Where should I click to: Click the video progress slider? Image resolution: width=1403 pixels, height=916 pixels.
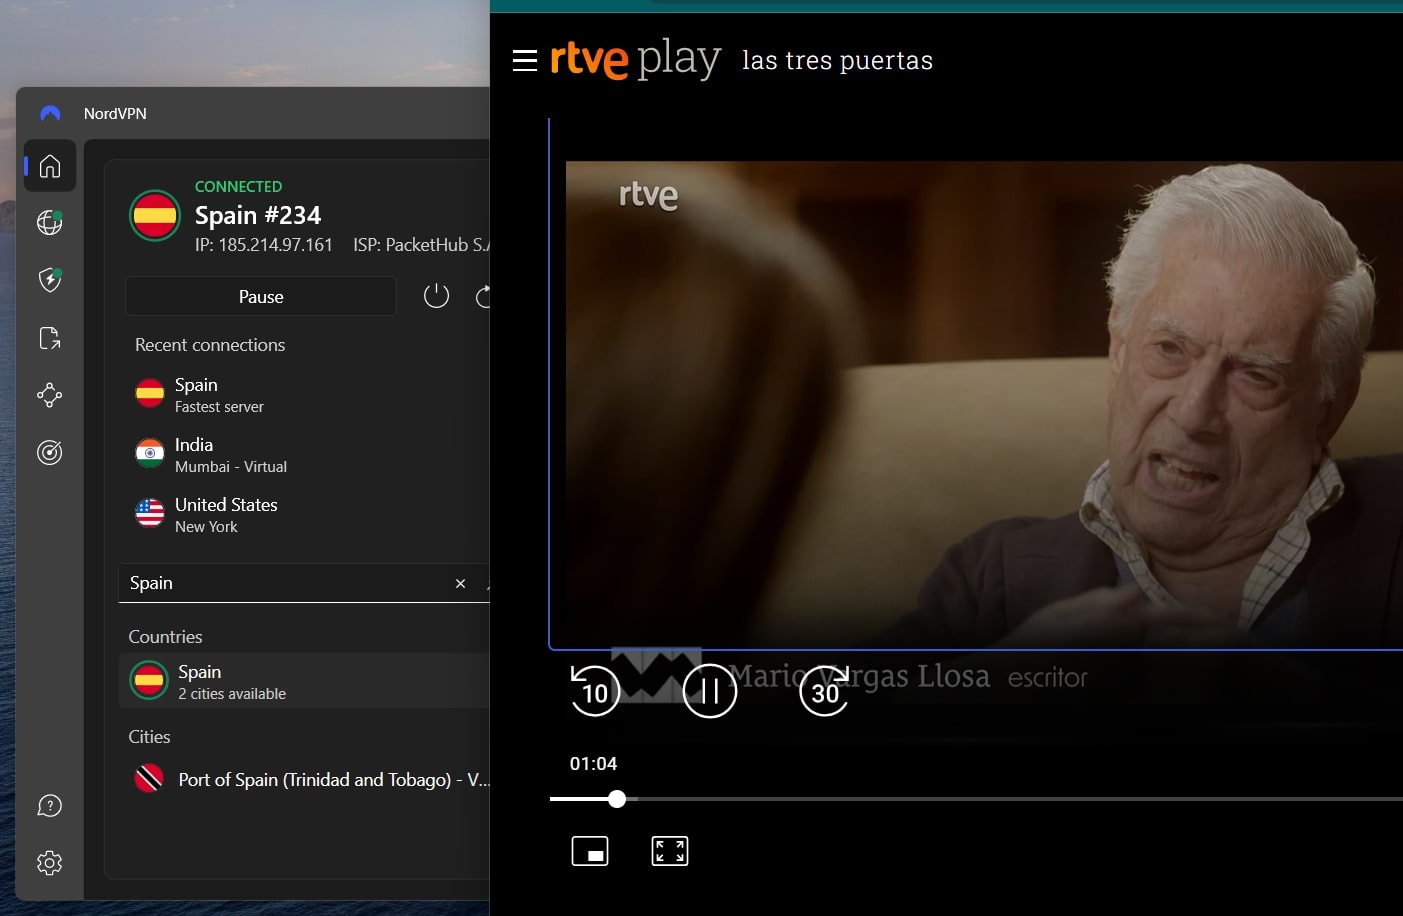point(617,799)
